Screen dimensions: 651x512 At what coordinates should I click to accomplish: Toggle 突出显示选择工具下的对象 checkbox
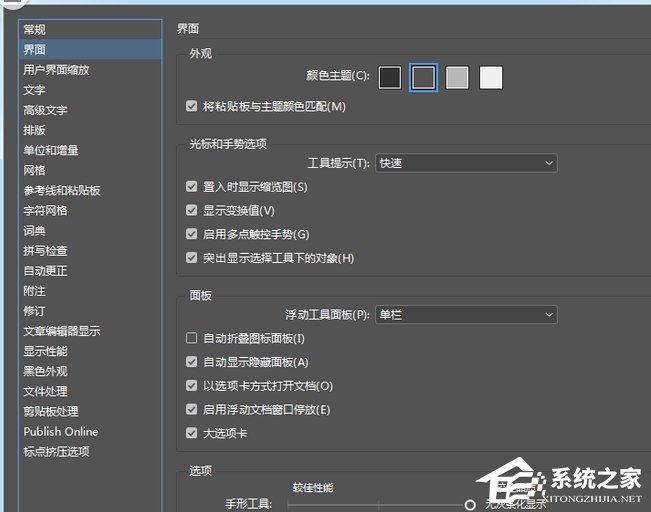tap(191, 258)
